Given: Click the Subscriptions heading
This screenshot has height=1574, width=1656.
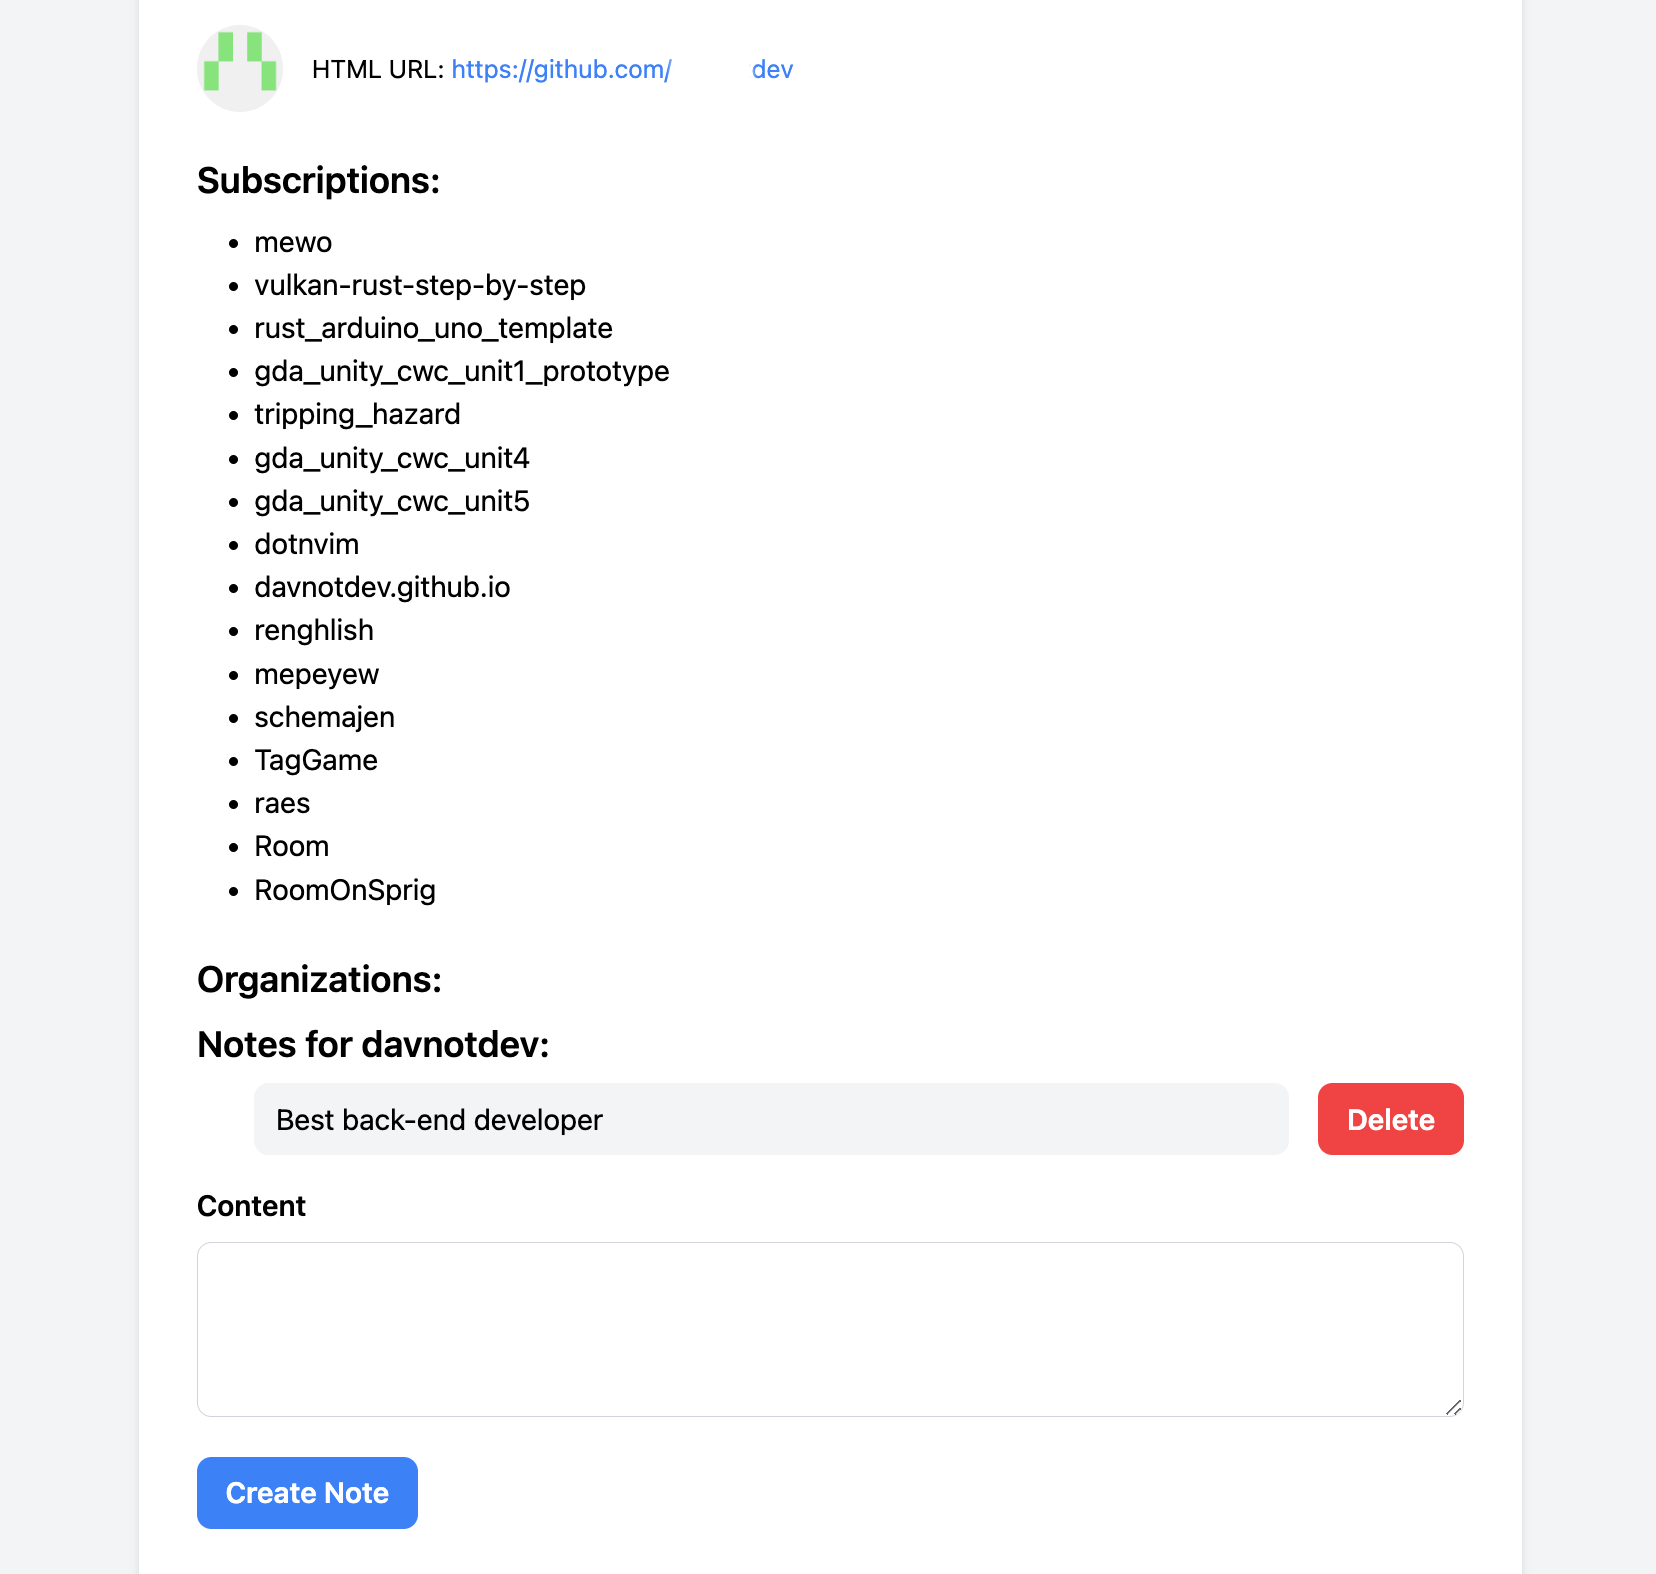Looking at the screenshot, I should tap(318, 181).
